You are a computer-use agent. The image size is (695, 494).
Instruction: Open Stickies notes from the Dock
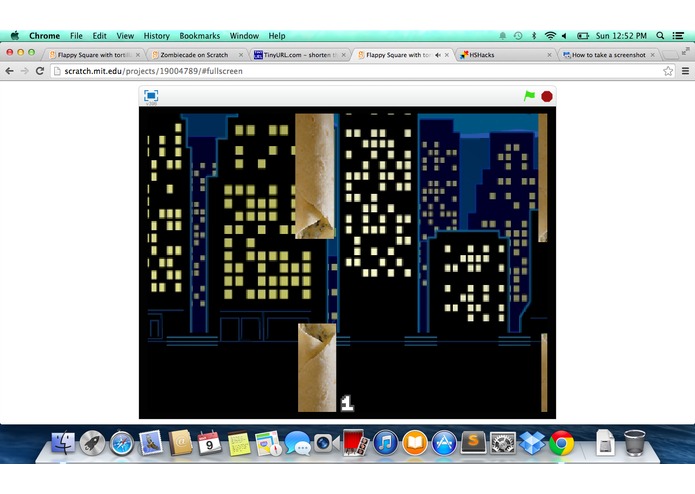239,443
